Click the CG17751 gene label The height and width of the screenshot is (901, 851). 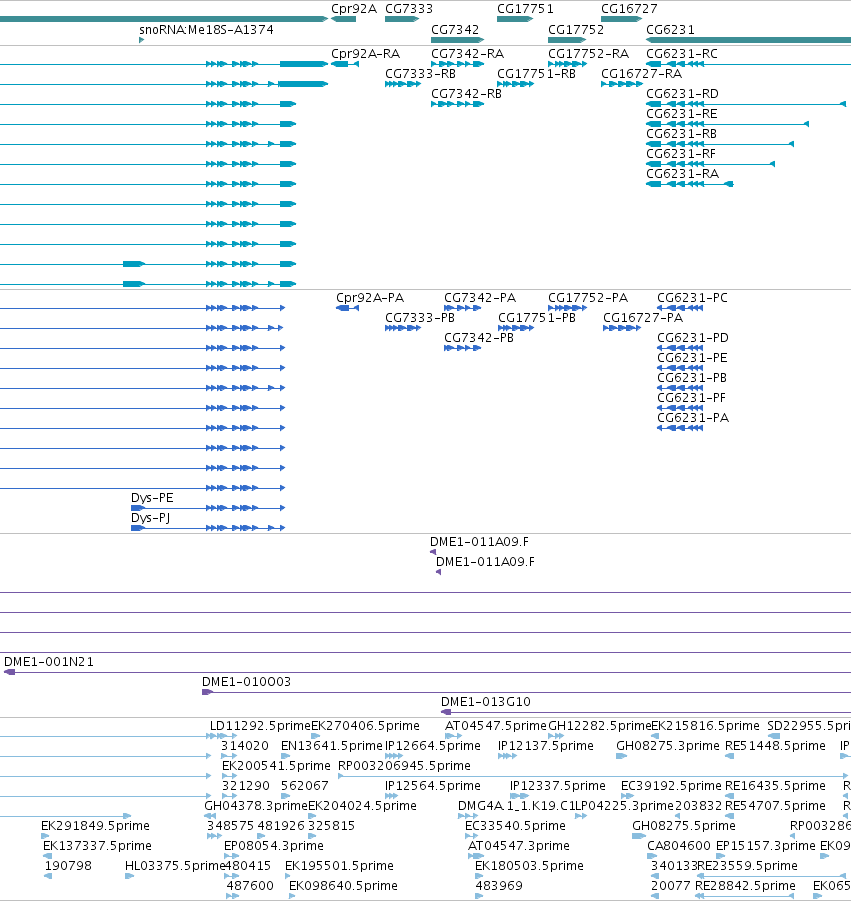pos(525,9)
